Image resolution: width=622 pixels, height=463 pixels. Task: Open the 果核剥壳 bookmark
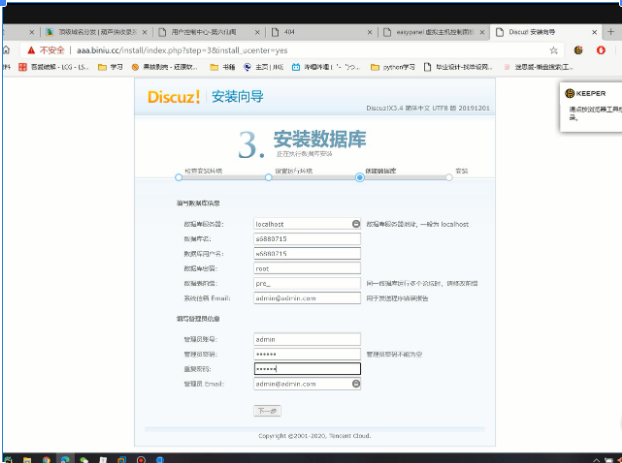pos(164,67)
